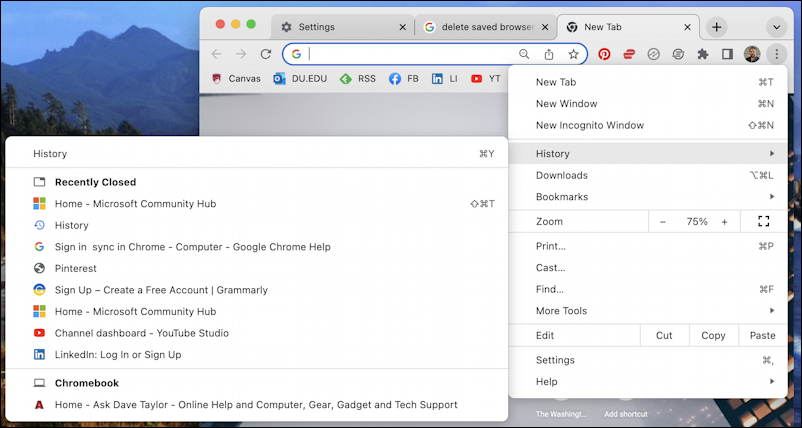Open the three-dot Chrome menu button
Viewport: 802px width, 428px height.
(x=776, y=54)
